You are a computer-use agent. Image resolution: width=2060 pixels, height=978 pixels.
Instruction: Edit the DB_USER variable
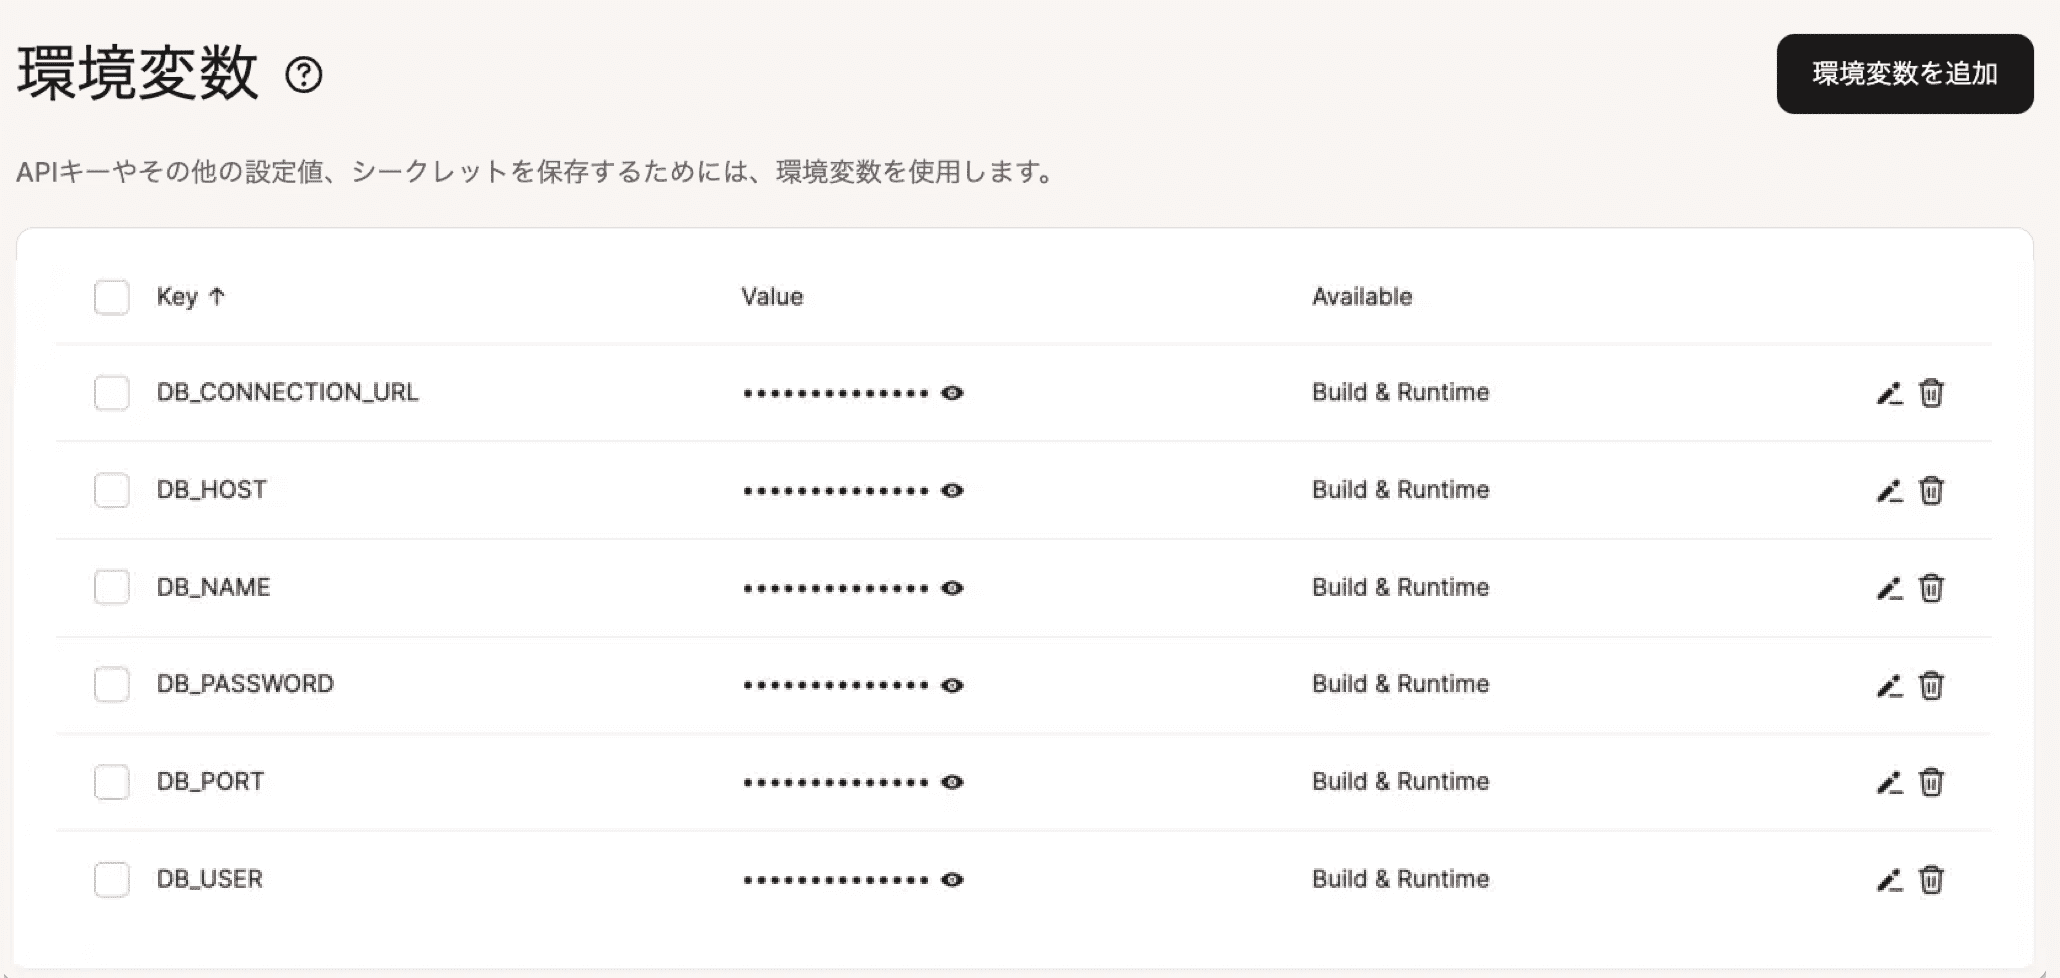coord(1889,880)
